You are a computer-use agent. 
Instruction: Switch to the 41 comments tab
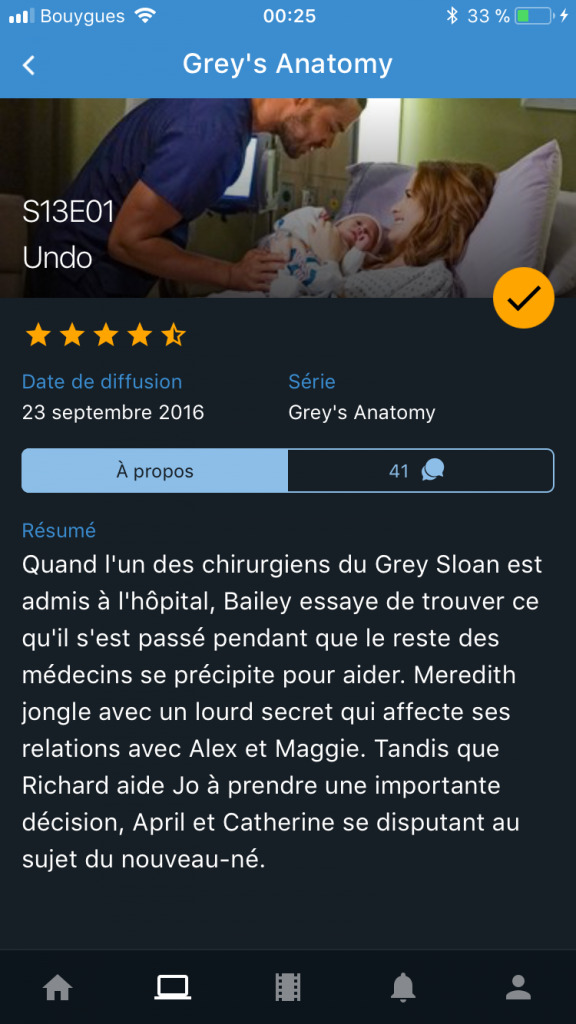pyautogui.click(x=421, y=471)
